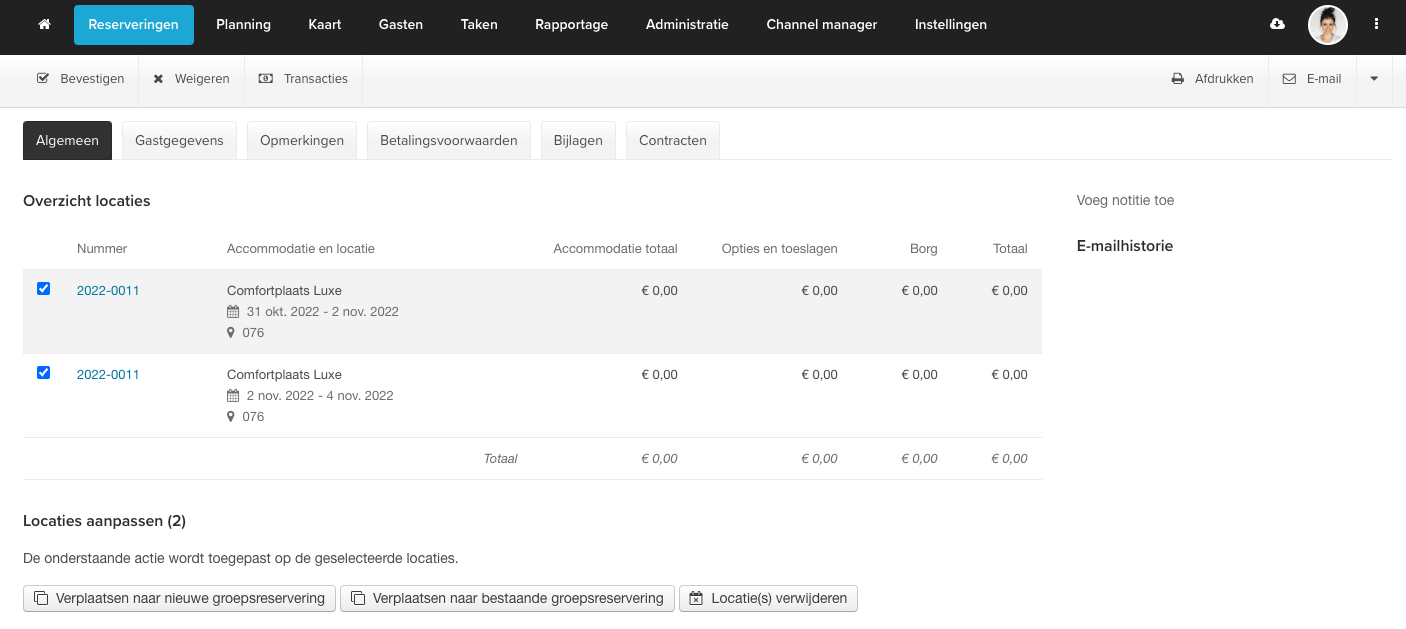Click the map pin icon in the second row

231,417
